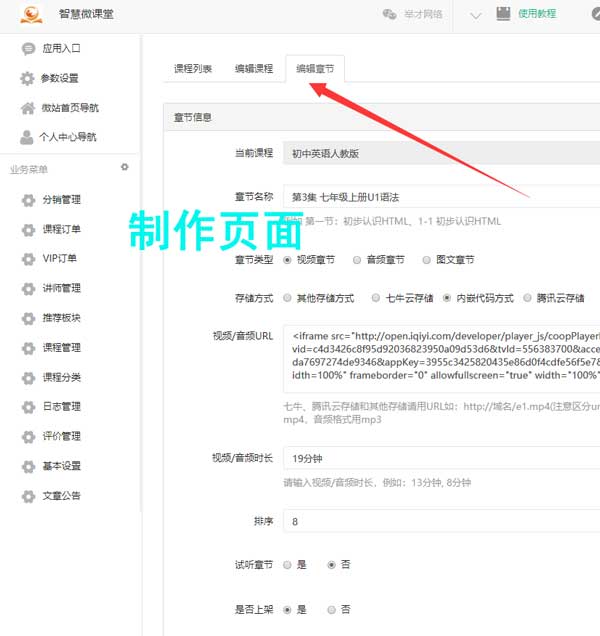
Task: Click the 智慧微课堂 logo icon
Action: 31,14
